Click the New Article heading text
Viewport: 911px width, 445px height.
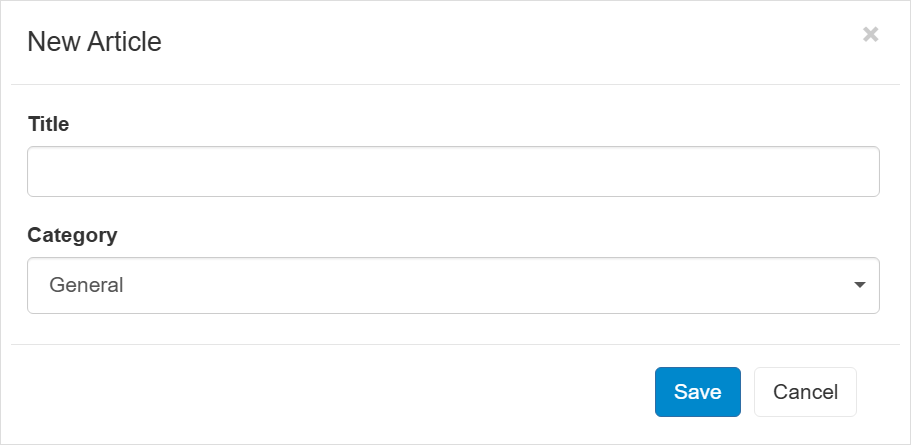coord(94,42)
